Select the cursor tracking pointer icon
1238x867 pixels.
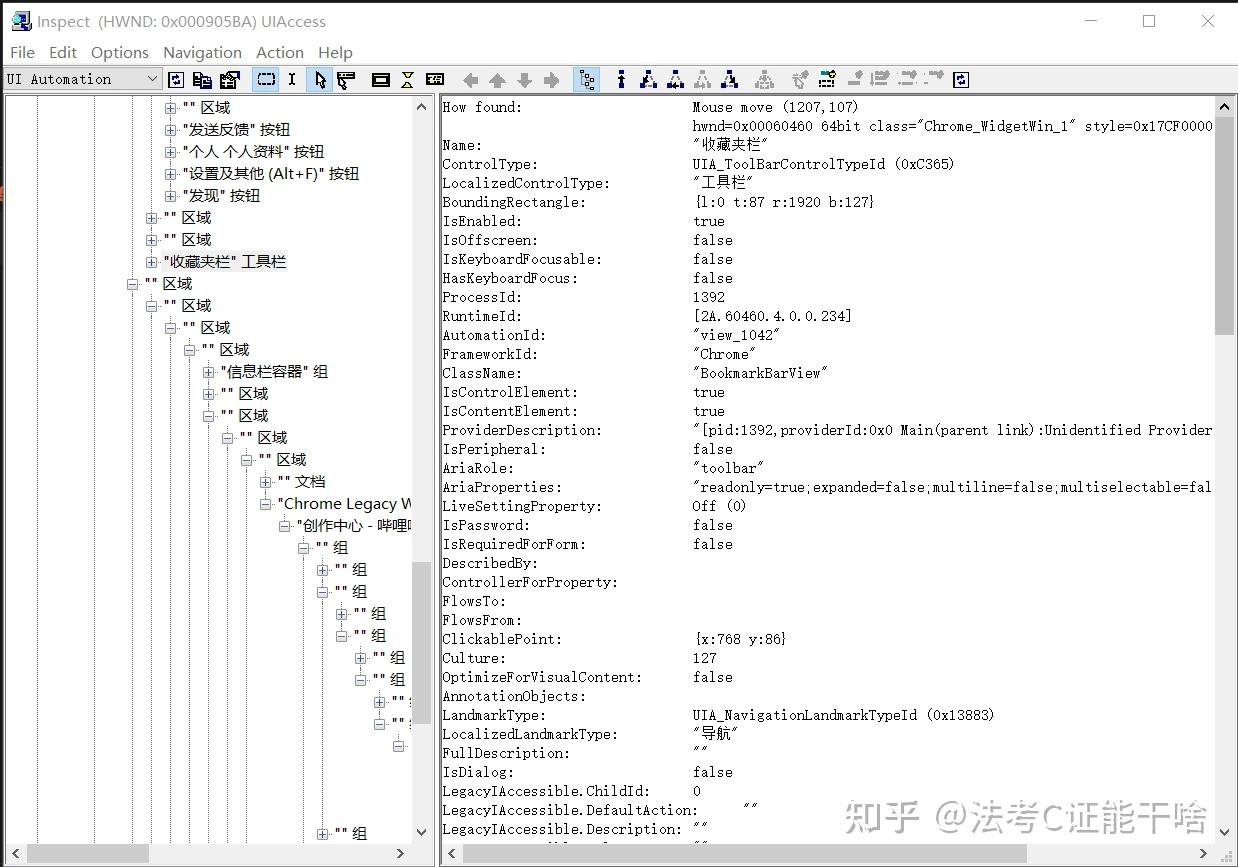pos(319,79)
